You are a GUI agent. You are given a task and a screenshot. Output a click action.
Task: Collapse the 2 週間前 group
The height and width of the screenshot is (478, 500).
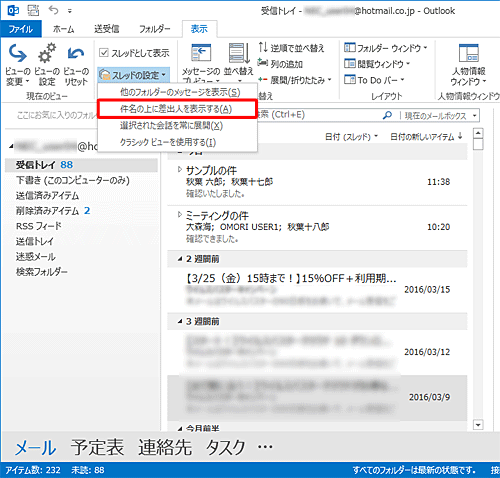180,259
